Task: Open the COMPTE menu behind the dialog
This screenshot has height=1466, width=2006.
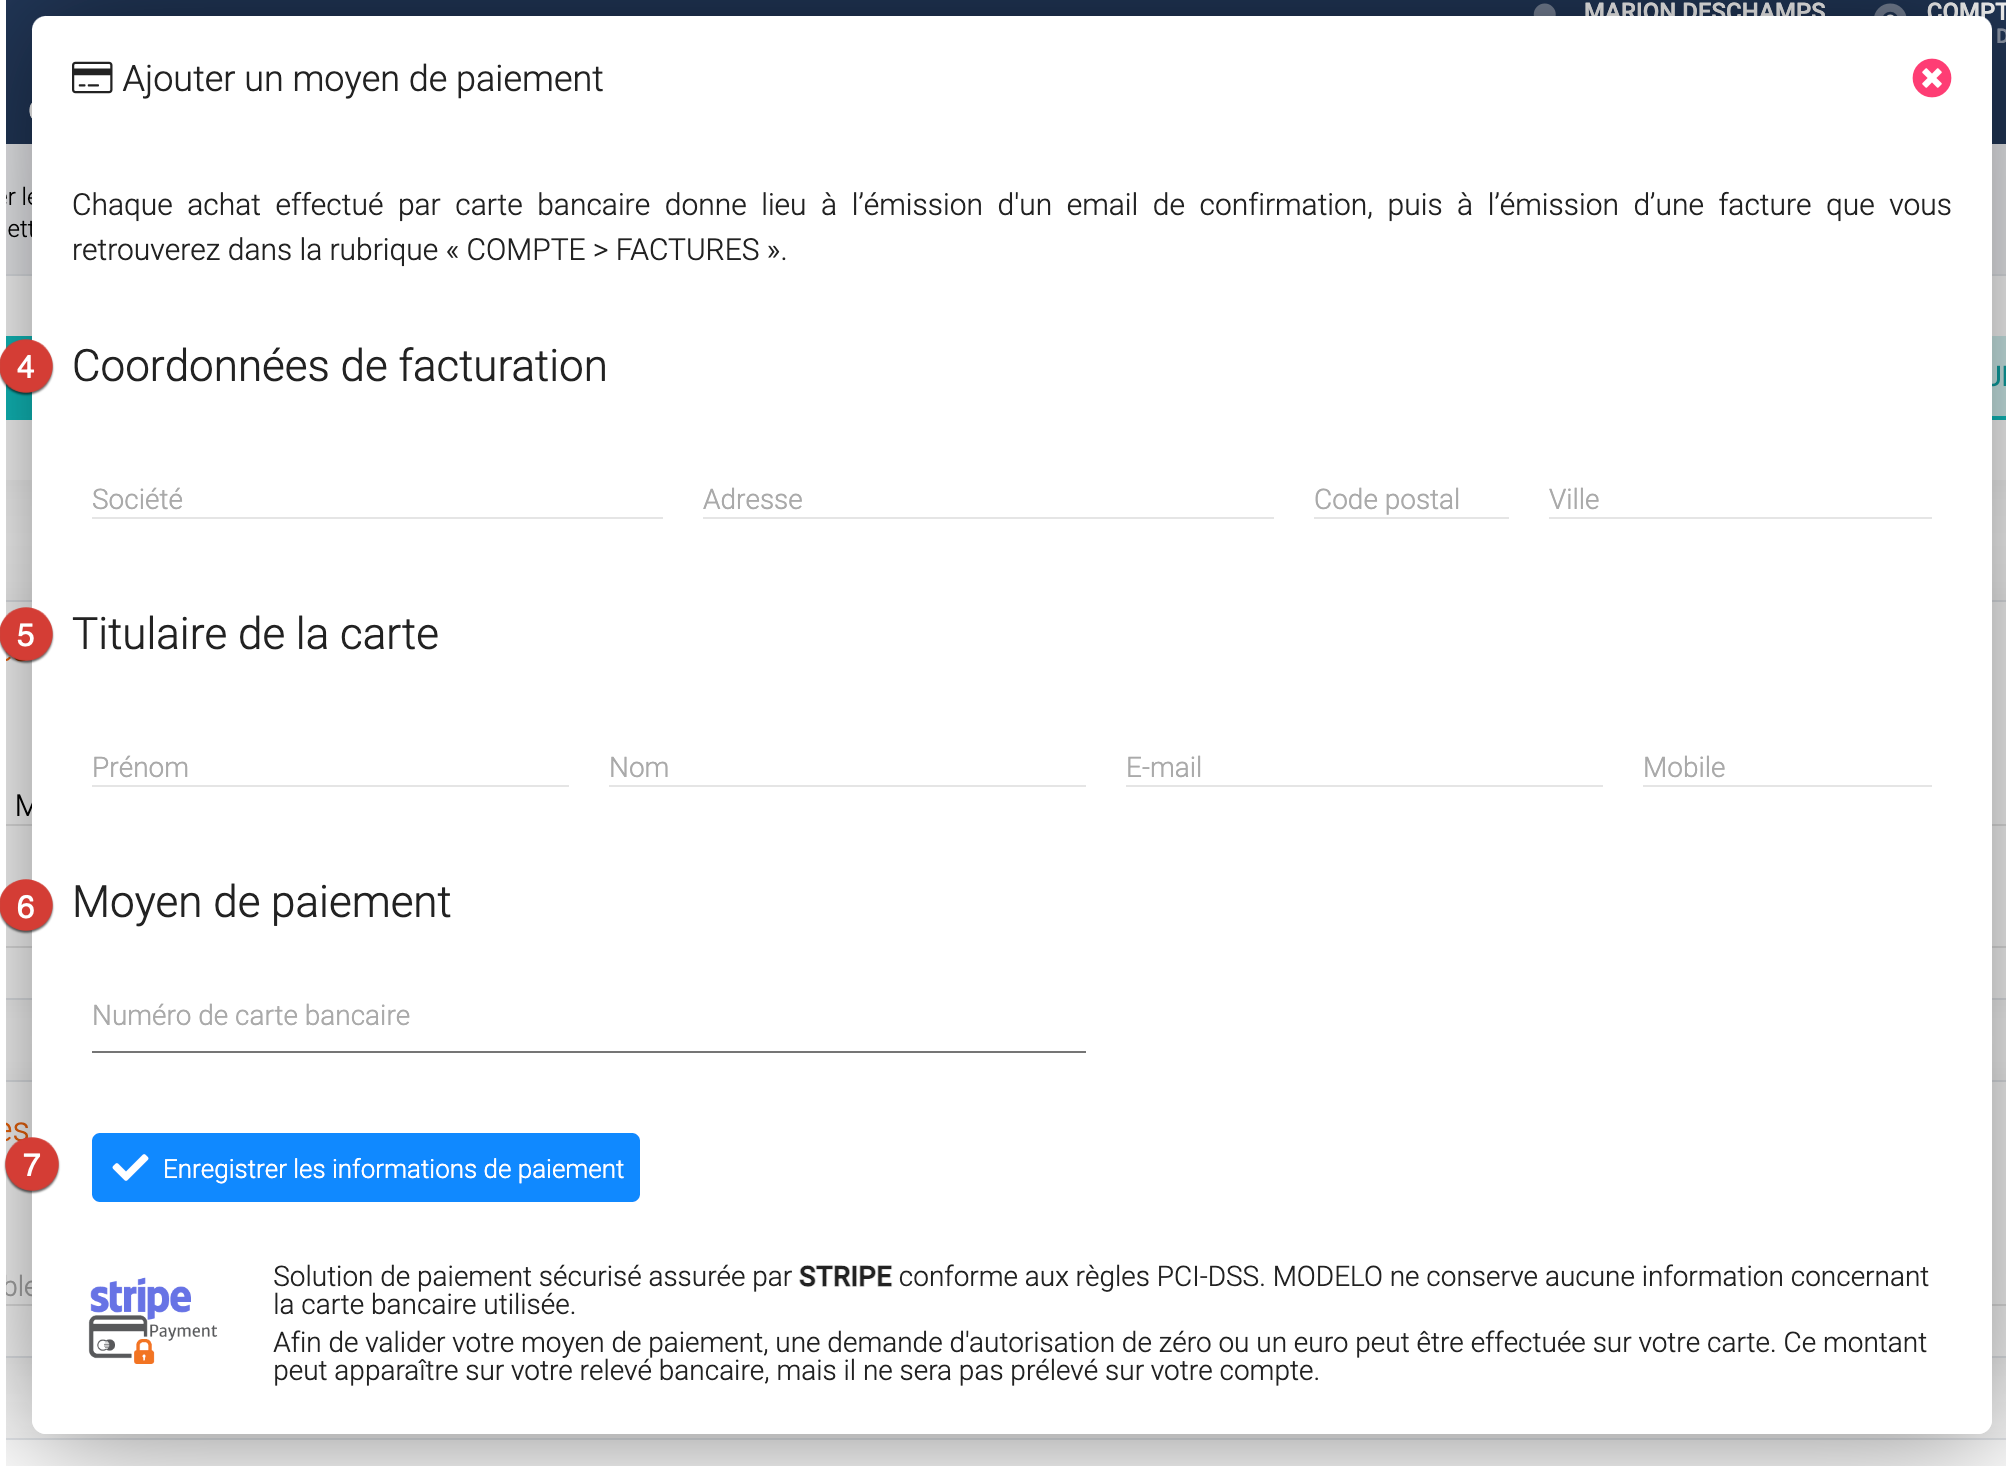Action: click(1964, 9)
